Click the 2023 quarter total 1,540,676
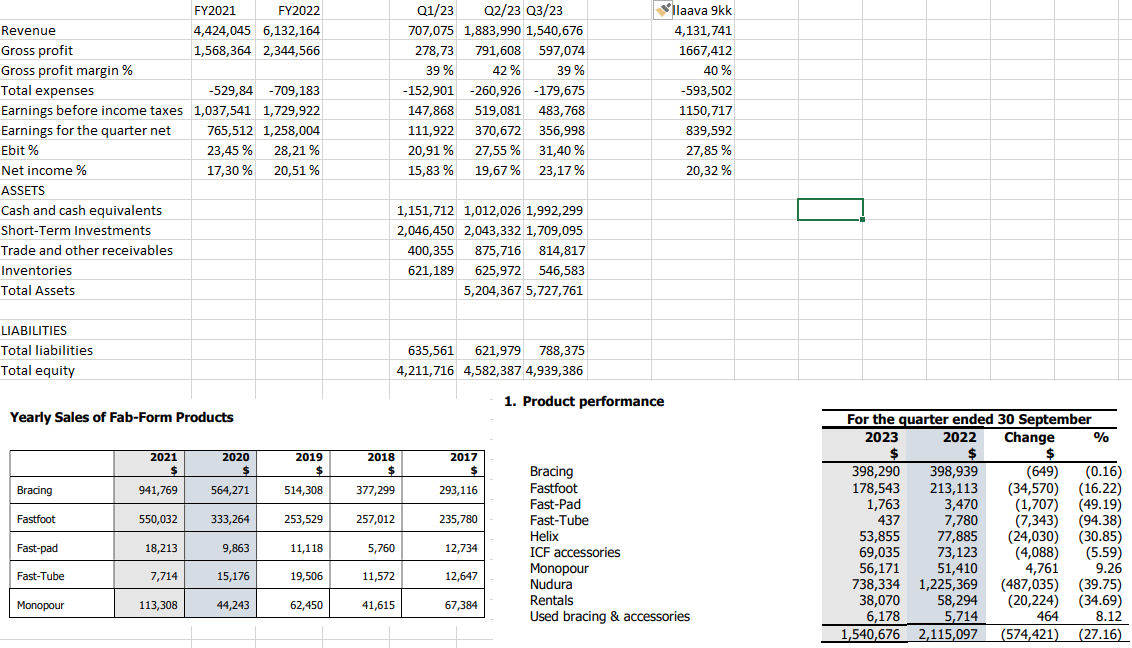Viewport: 1132px width, 648px height. [870, 634]
